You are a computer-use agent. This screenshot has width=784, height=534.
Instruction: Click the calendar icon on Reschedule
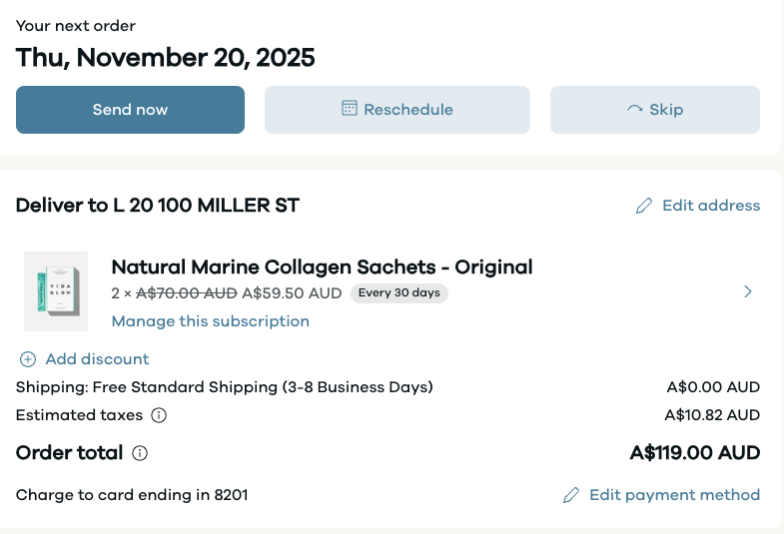coord(349,109)
